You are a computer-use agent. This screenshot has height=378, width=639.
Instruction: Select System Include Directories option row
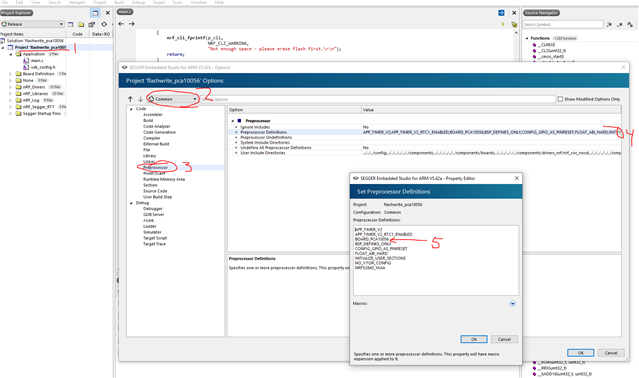click(x=424, y=143)
